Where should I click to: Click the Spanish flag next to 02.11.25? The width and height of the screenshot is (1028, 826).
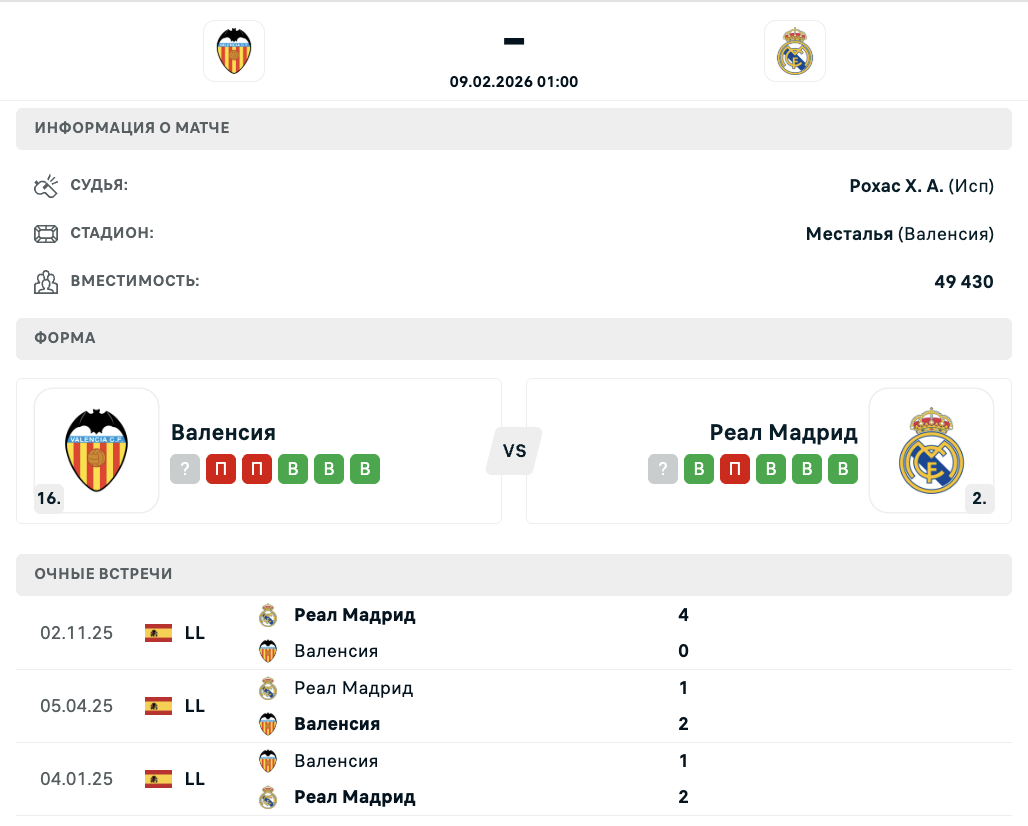click(x=158, y=633)
